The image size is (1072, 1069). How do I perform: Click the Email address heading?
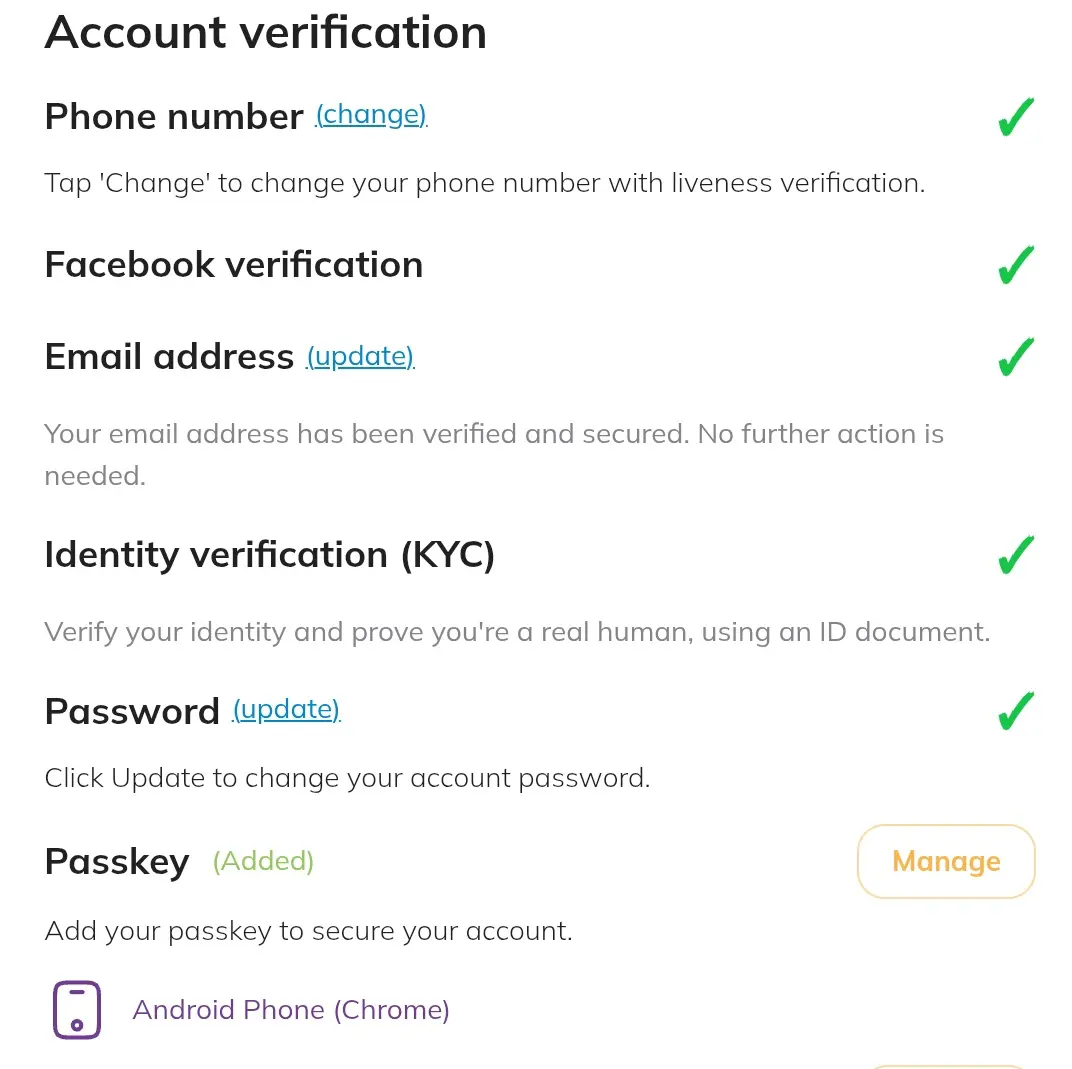click(x=169, y=357)
